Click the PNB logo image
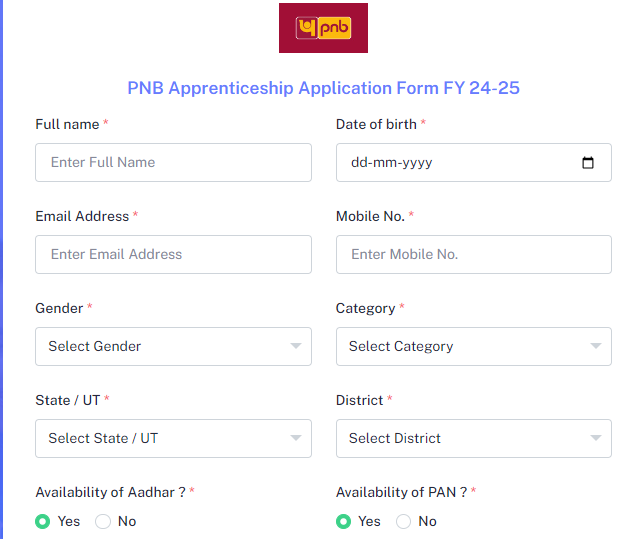The image size is (643, 539). 323,28
